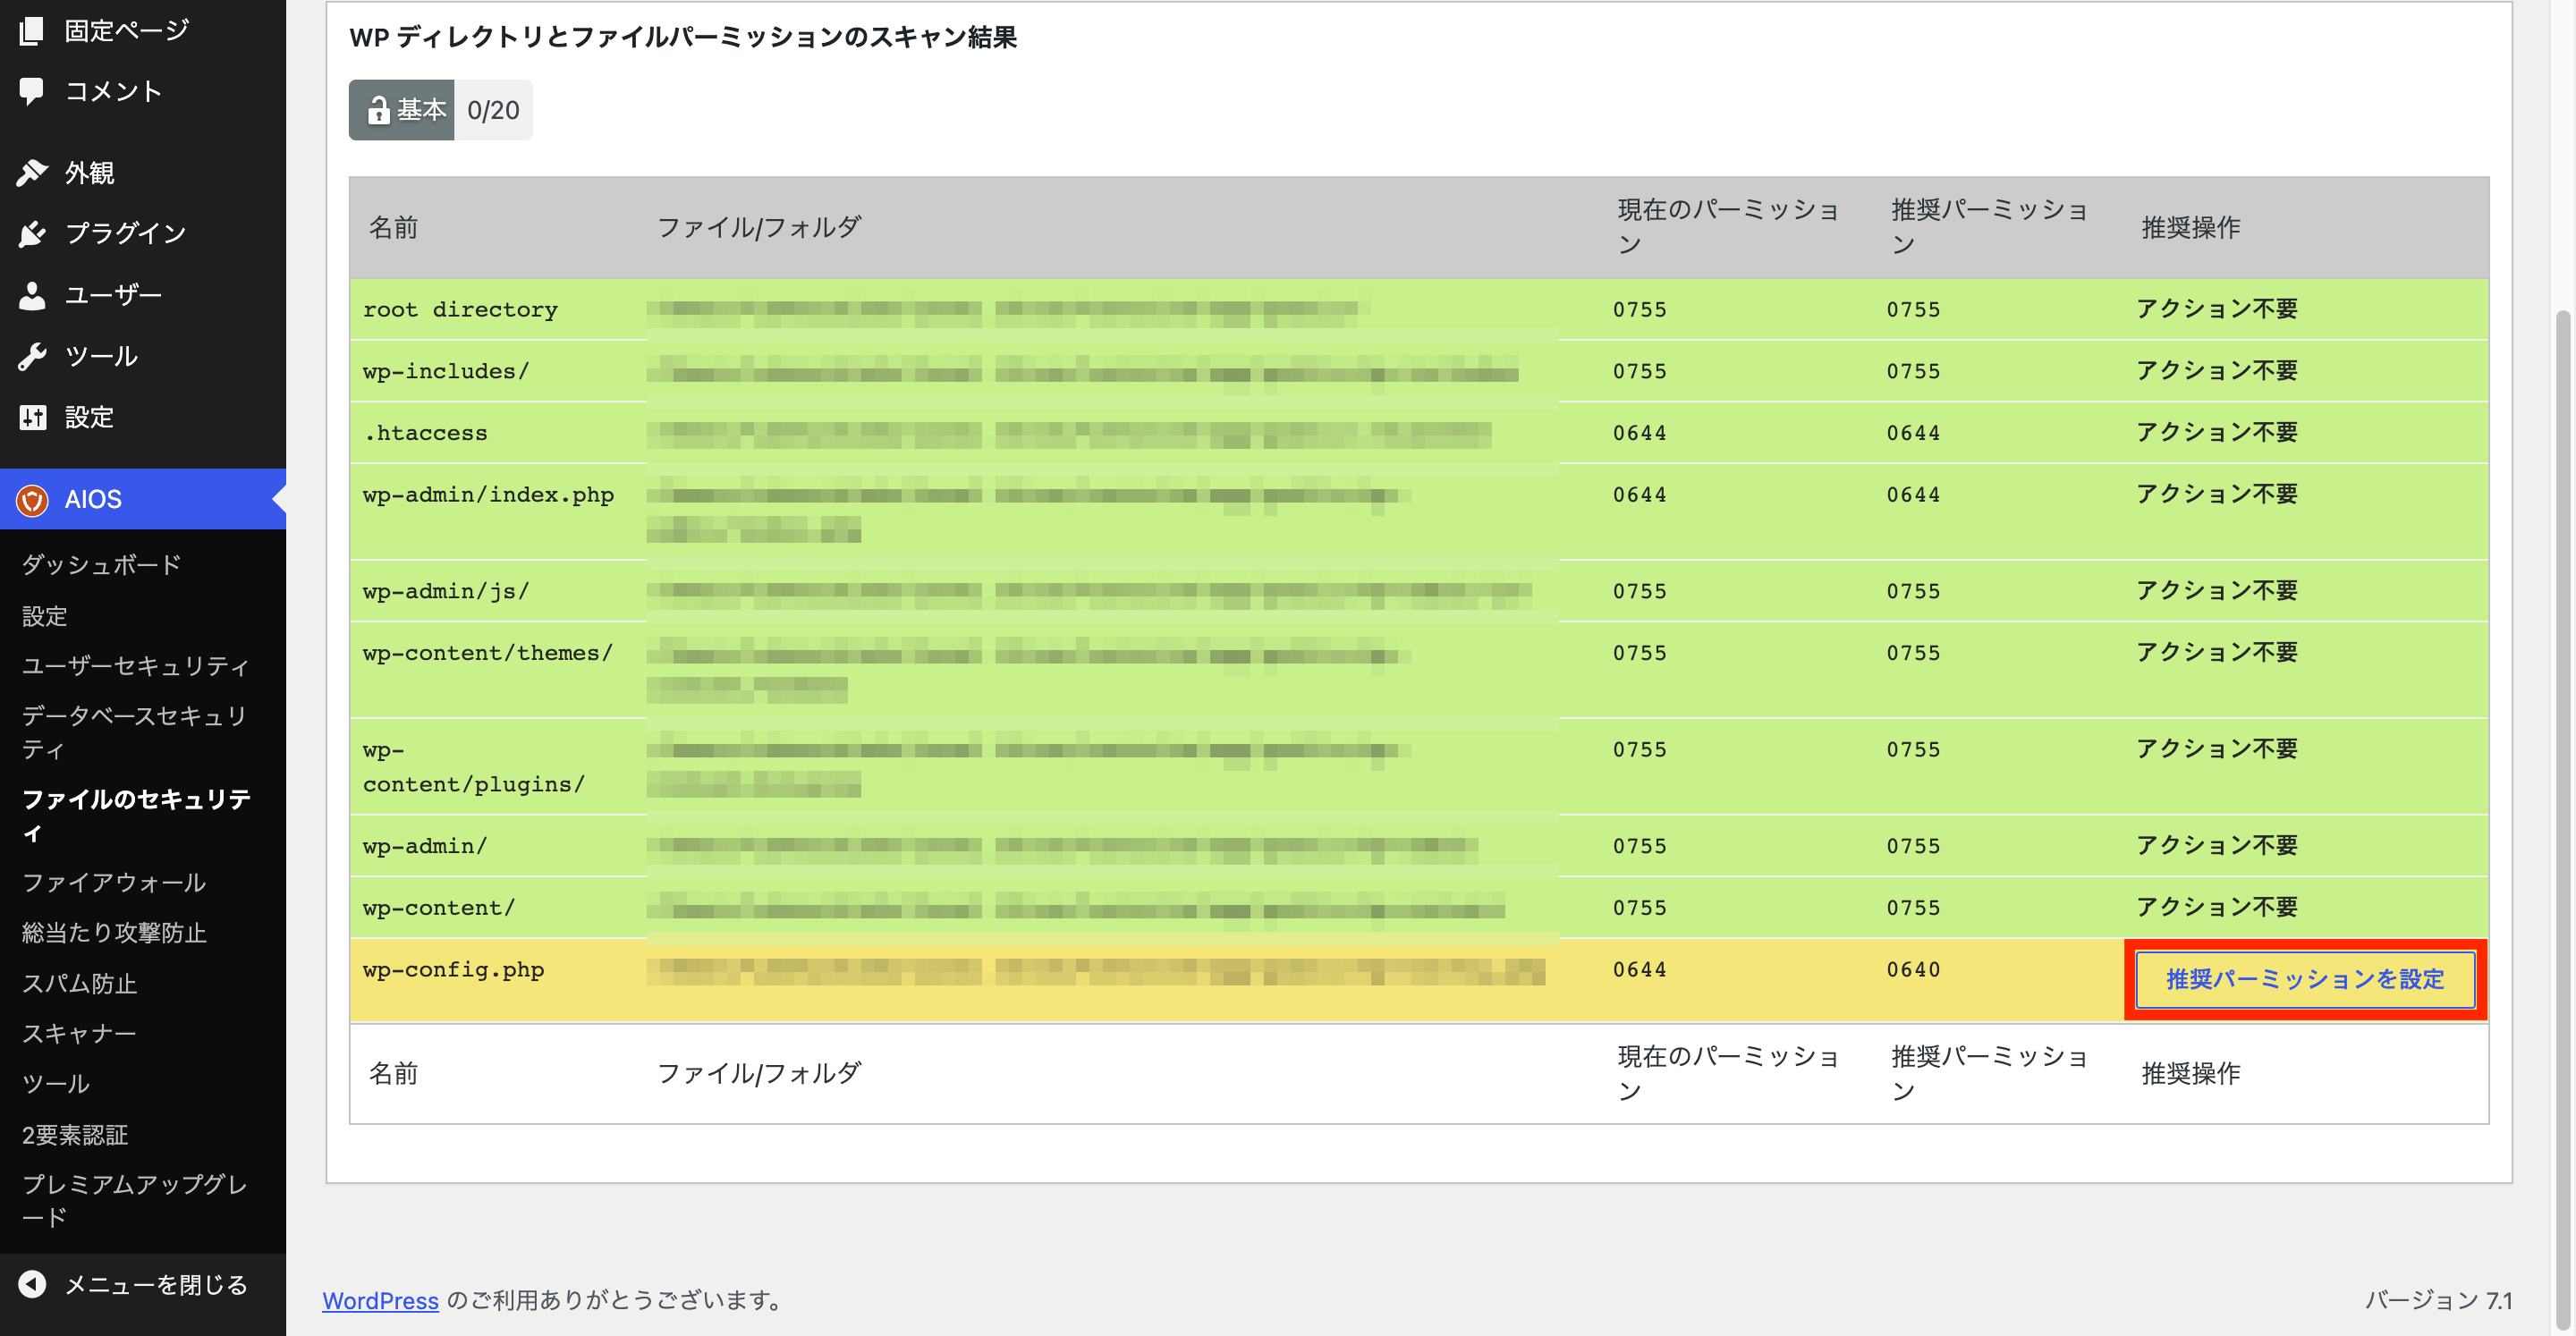Click the ファイル/フォルダ top column header
The image size is (2576, 1336).
coord(759,227)
